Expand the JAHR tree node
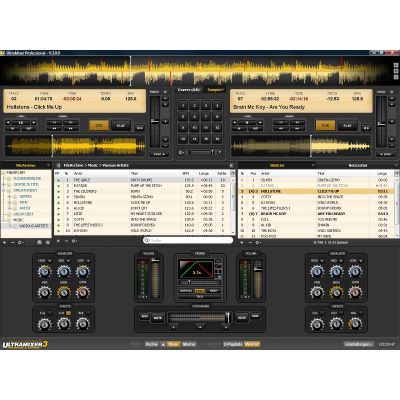 pos(10,202)
